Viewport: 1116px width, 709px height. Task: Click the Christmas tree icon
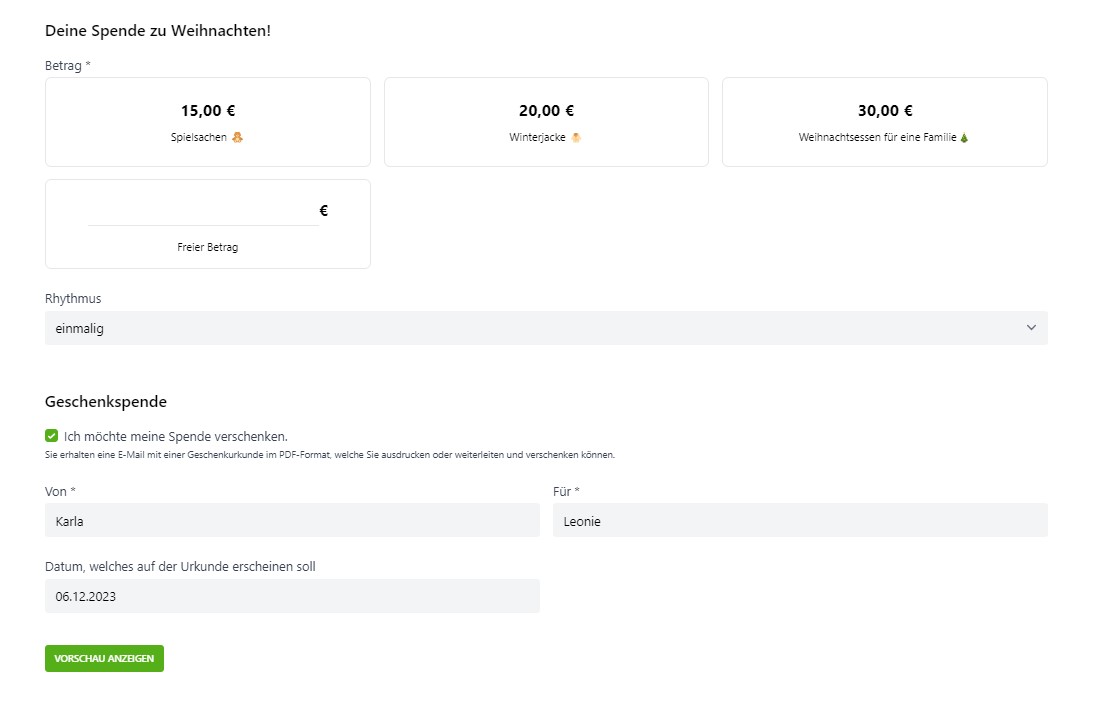(964, 138)
